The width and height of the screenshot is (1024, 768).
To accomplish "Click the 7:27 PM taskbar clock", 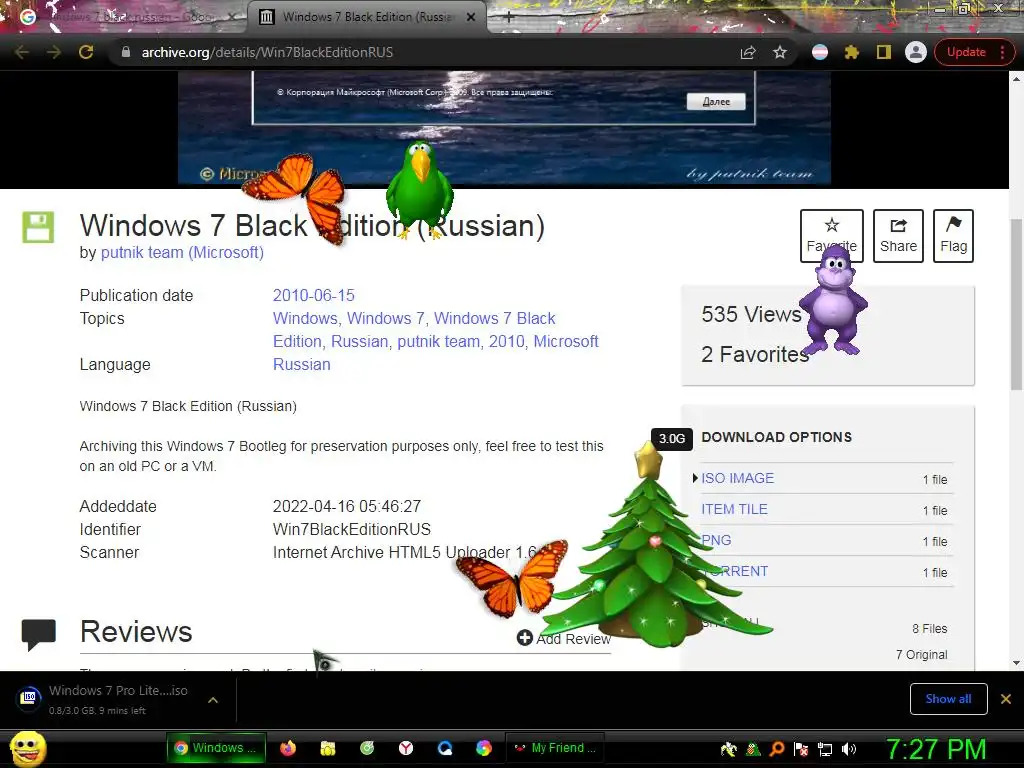I will 936,749.
